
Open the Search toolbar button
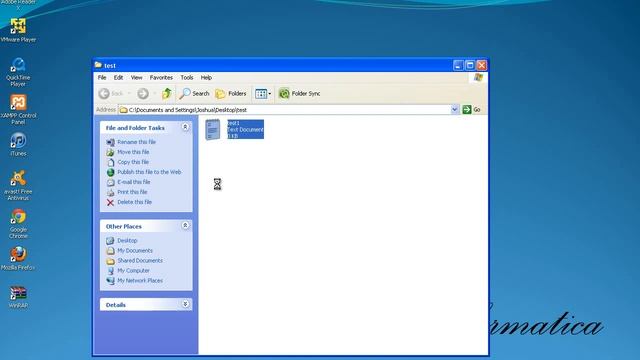(194, 93)
